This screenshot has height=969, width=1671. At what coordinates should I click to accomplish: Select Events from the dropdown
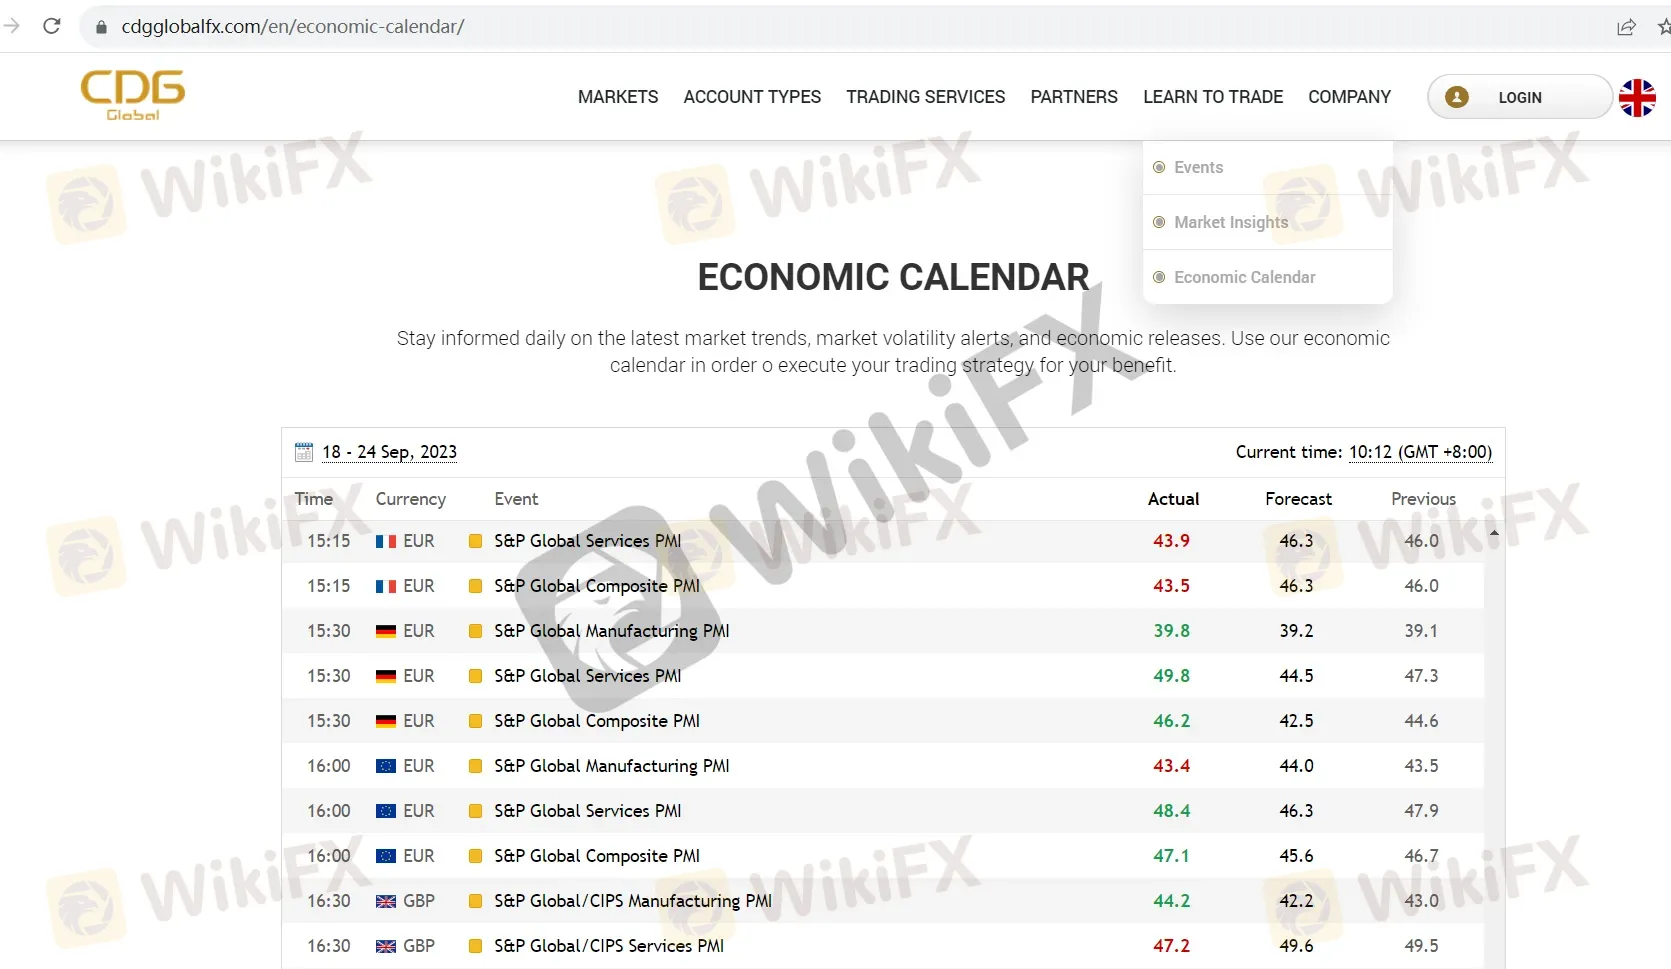point(1198,167)
